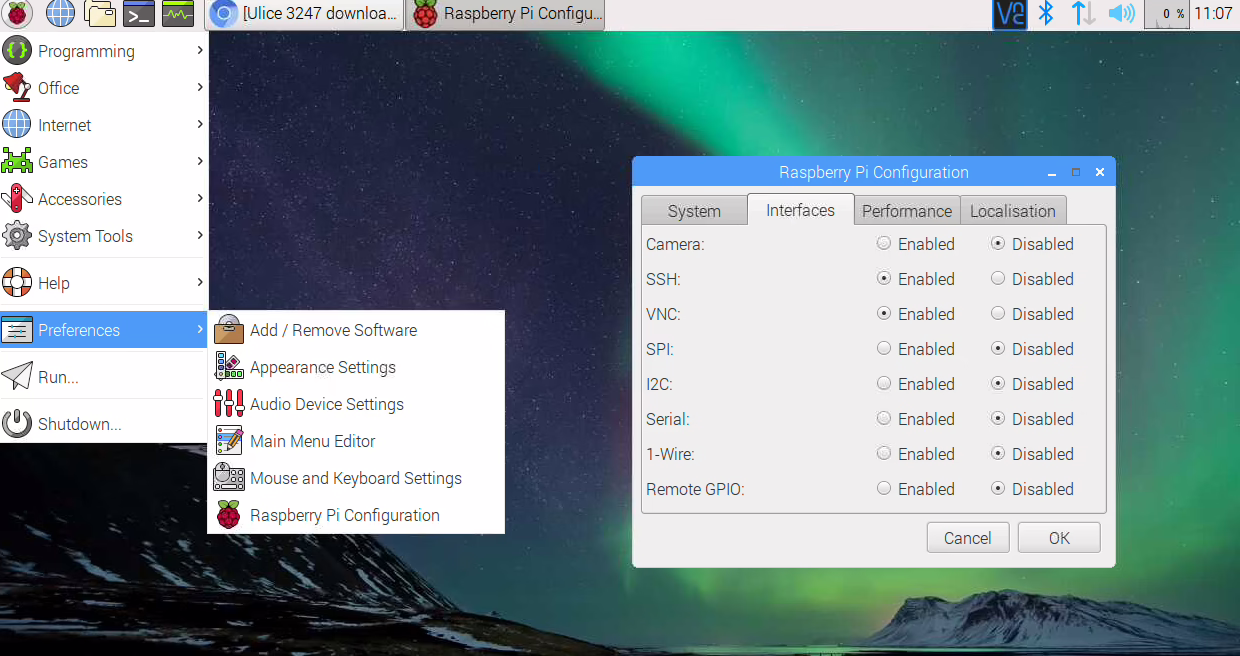Click the Raspberry Pi main menu icon
Screen dimensions: 1240x656
pos(18,14)
